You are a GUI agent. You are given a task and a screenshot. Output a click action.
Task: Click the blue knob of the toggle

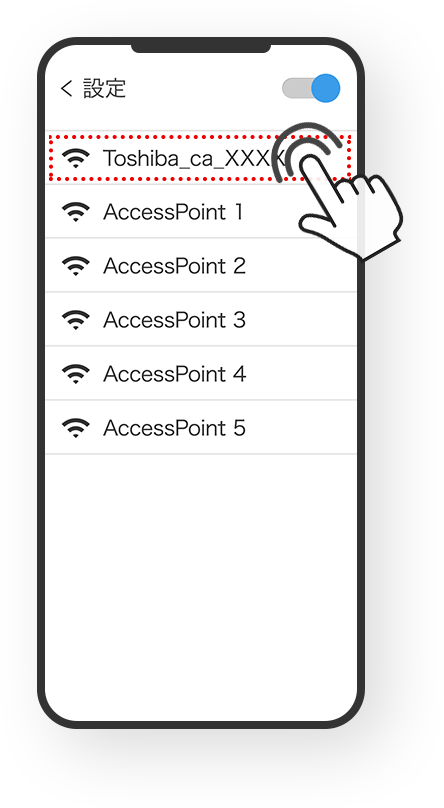click(326, 88)
